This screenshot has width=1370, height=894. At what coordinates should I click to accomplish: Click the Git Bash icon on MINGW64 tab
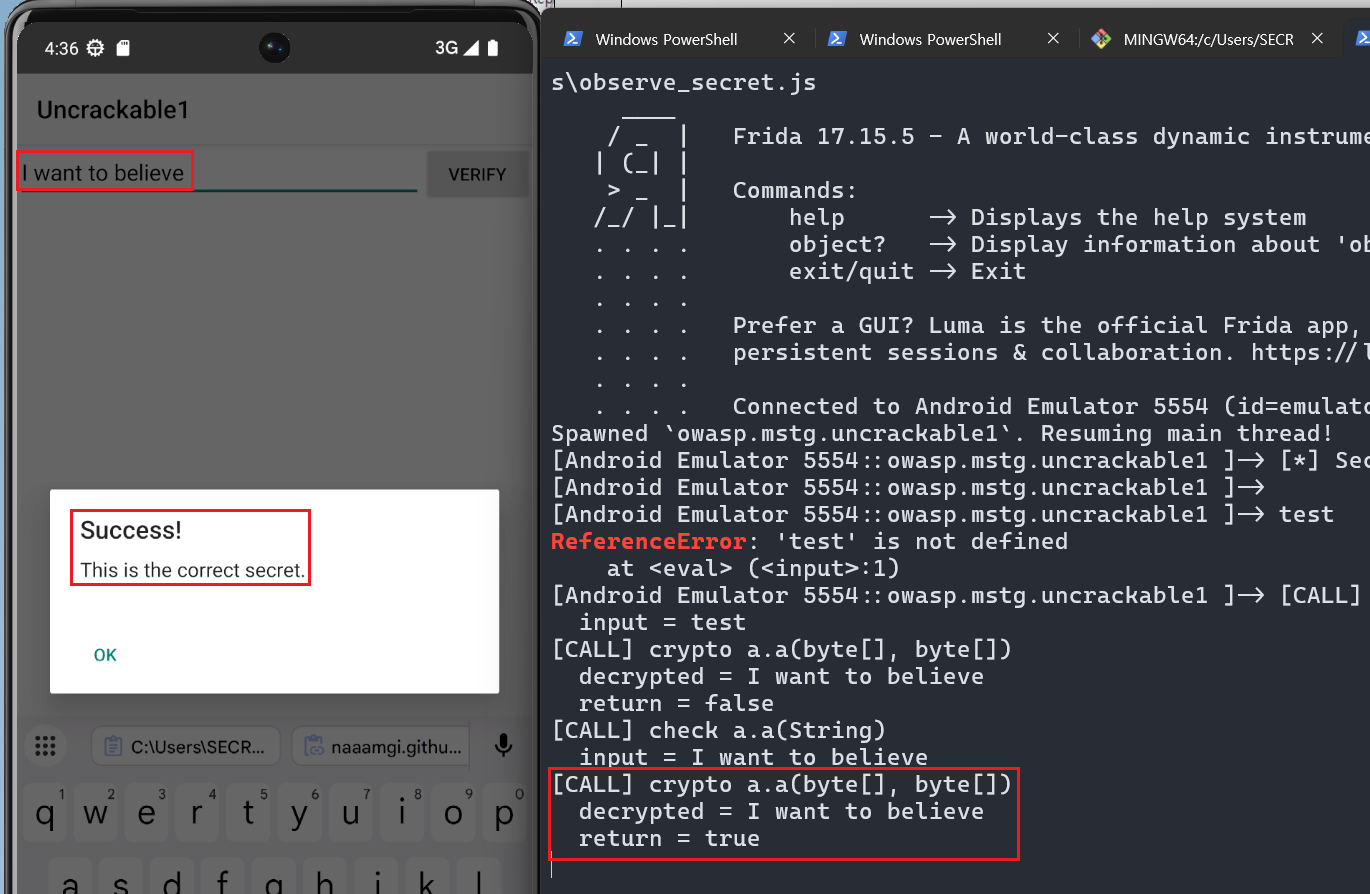[1101, 39]
